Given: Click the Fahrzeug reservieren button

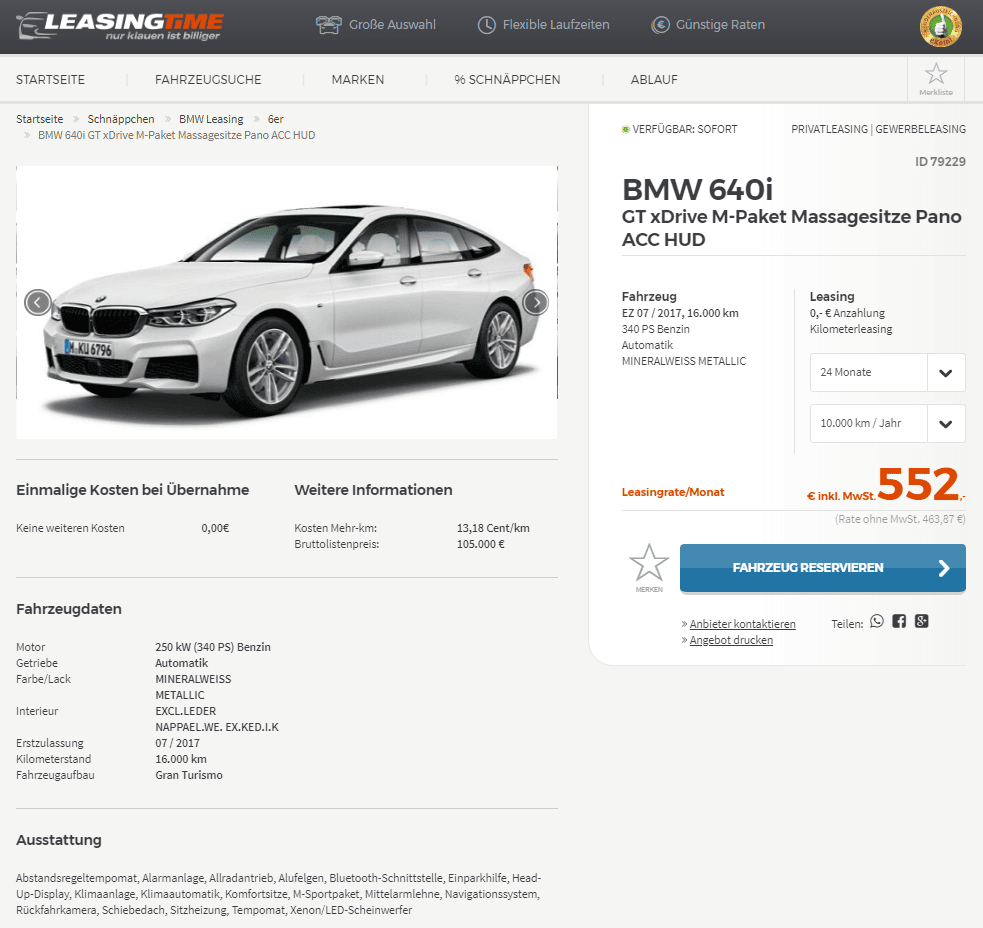Looking at the screenshot, I should coord(823,568).
